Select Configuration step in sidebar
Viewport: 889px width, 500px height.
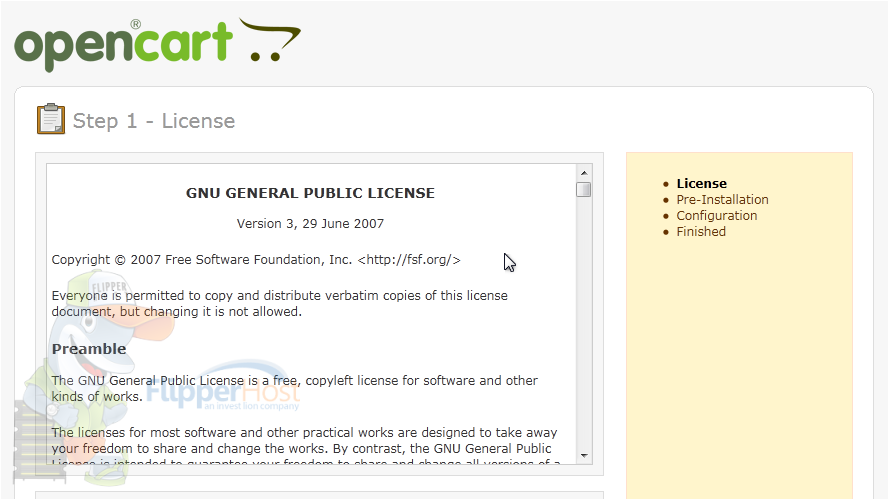tap(717, 215)
